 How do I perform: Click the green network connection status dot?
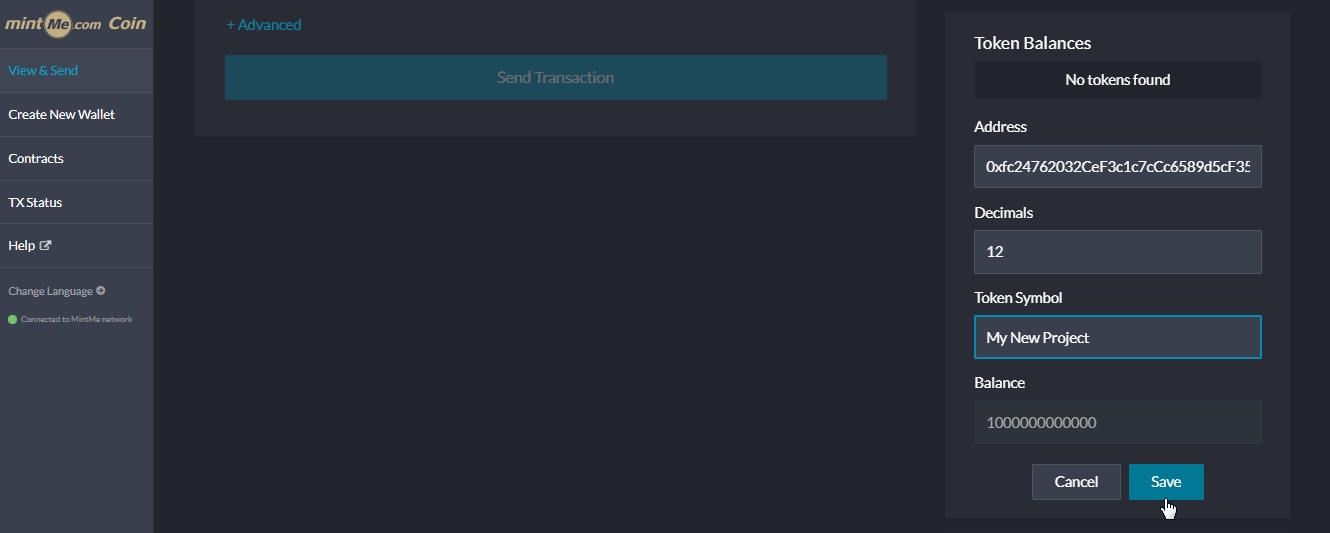(x=13, y=320)
